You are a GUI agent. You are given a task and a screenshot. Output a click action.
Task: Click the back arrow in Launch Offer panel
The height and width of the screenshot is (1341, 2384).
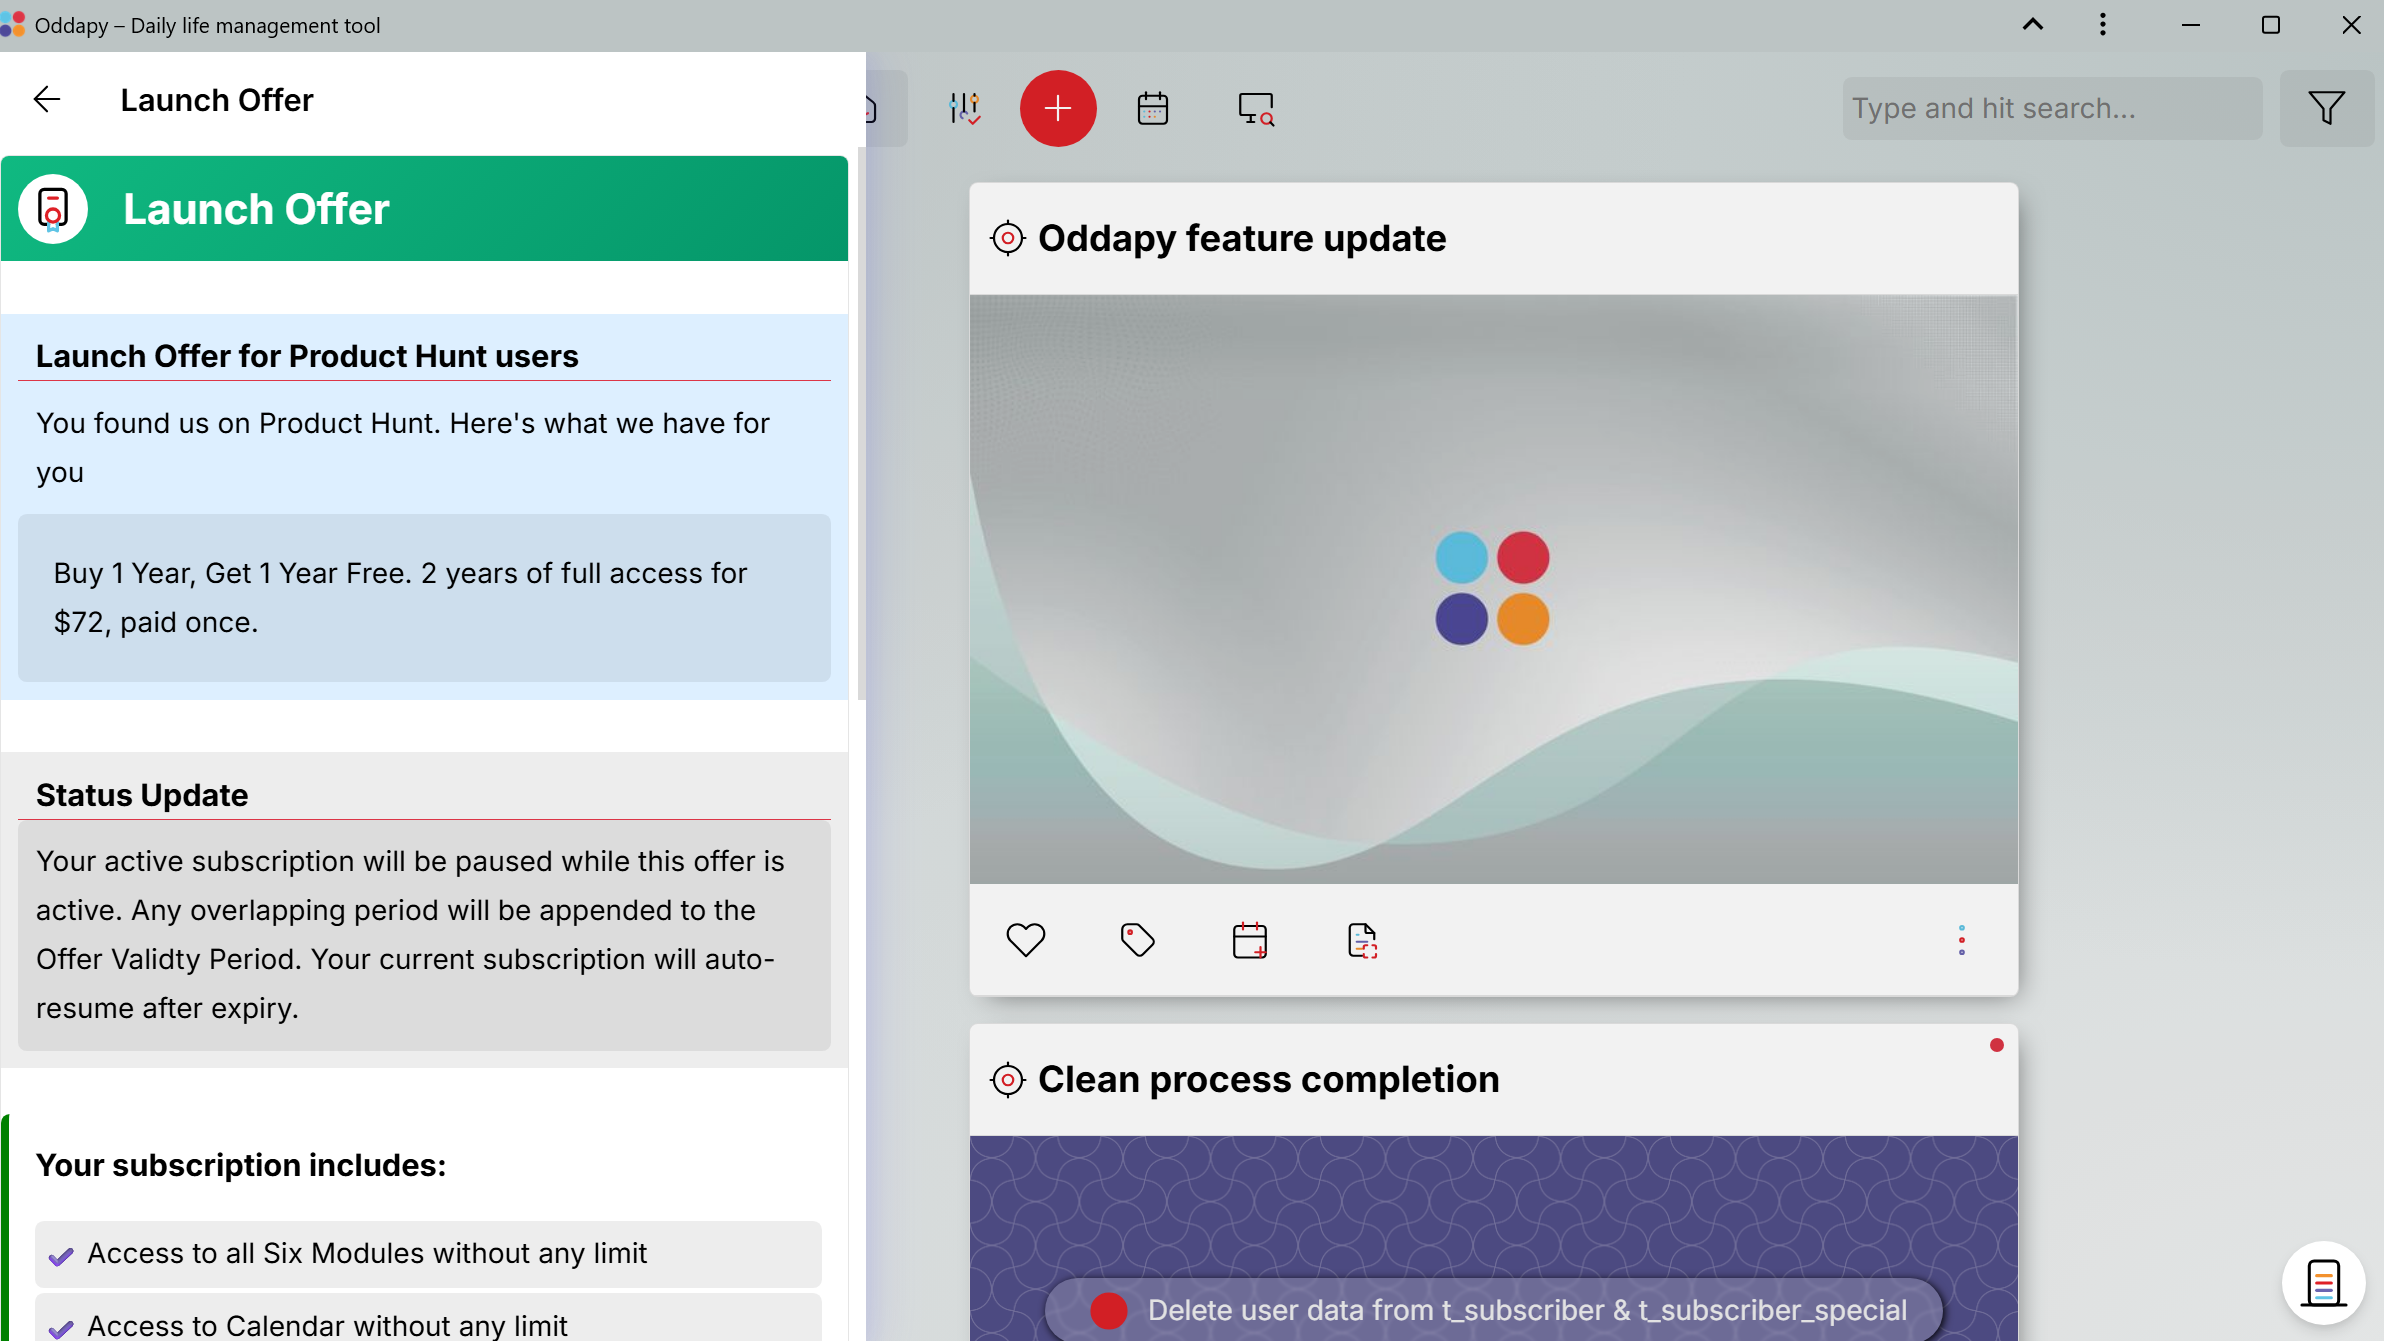click(47, 100)
